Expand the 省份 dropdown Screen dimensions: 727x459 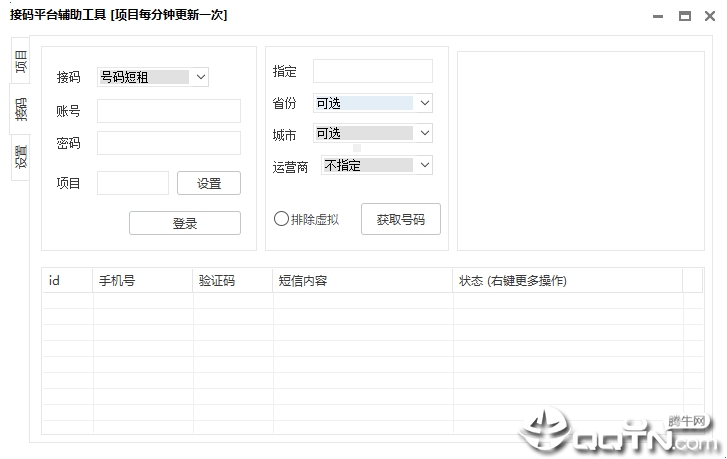tap(373, 103)
